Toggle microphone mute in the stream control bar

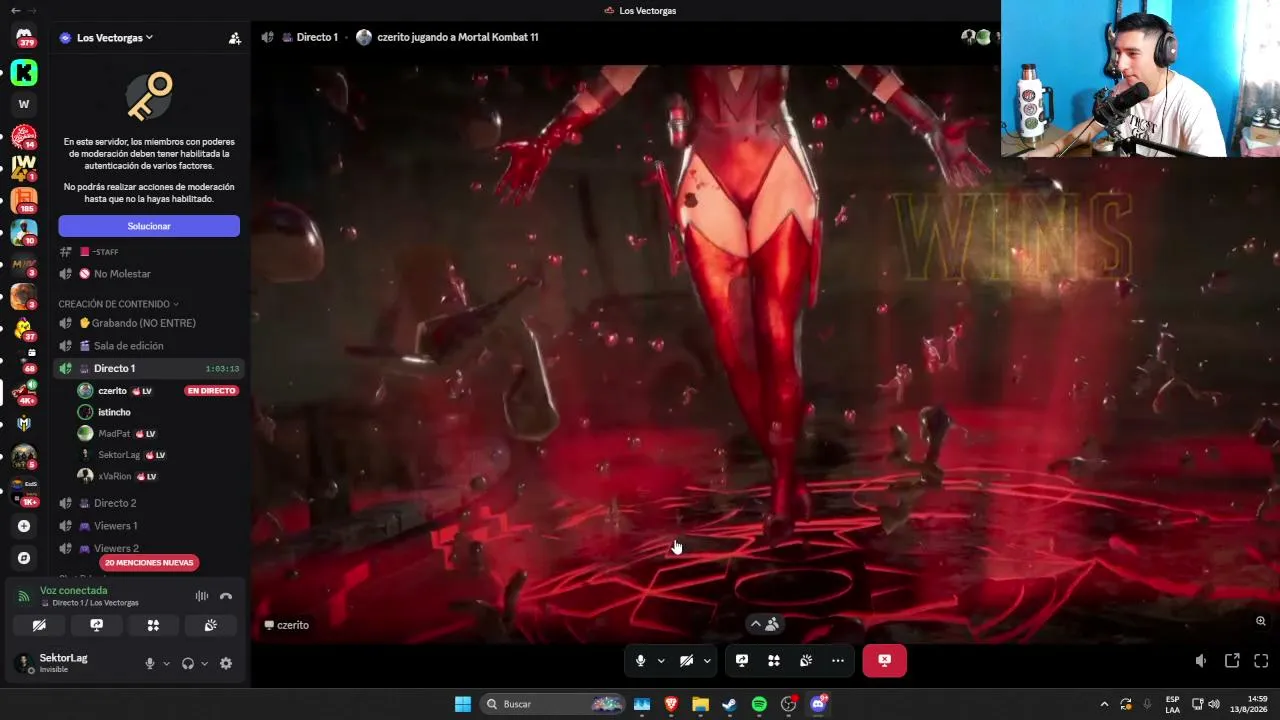(641, 661)
